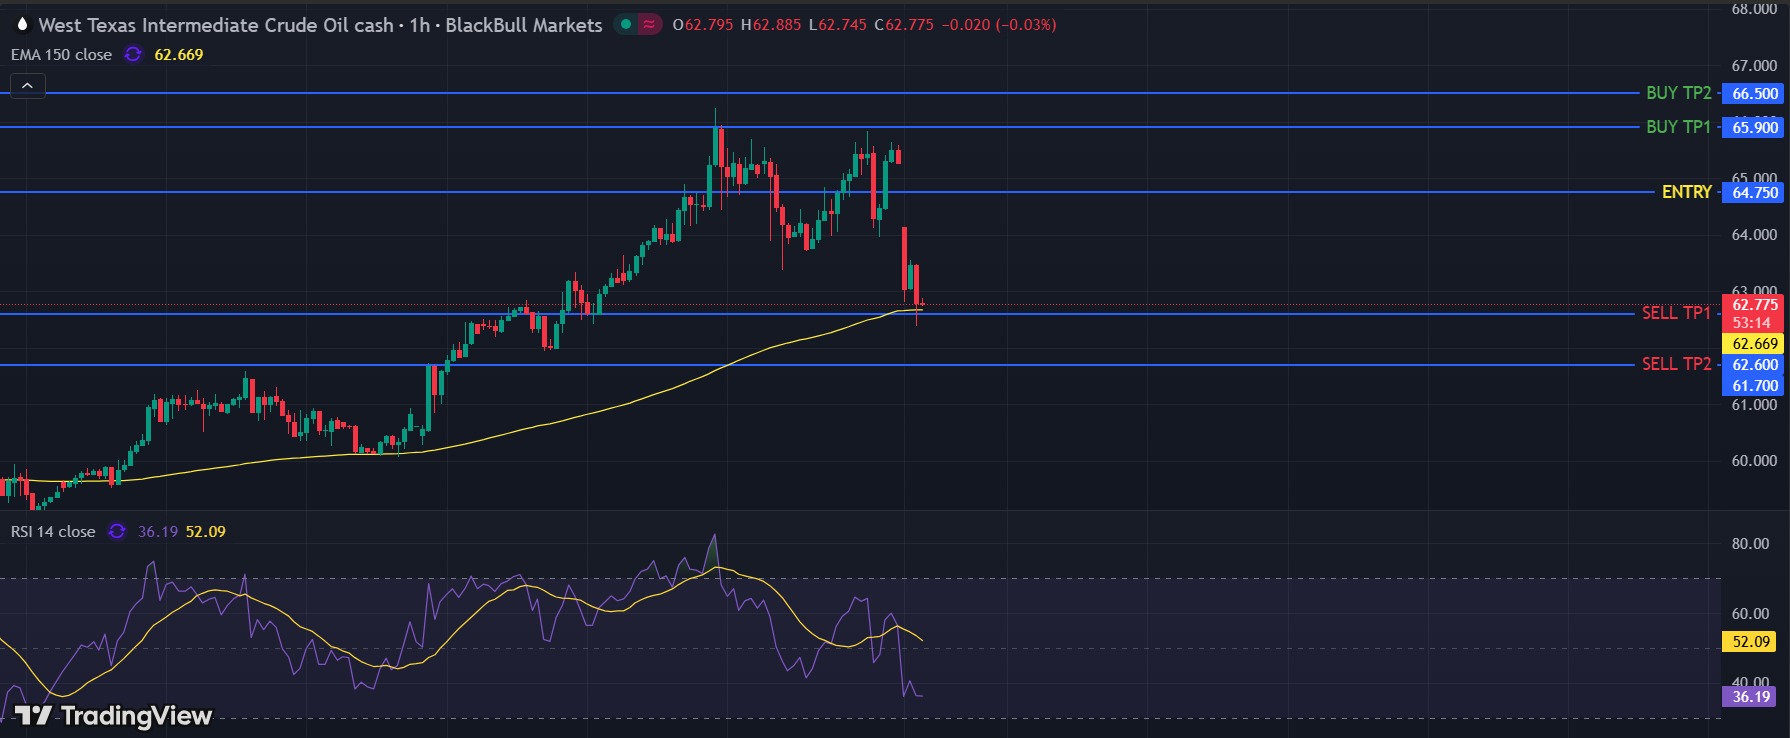Screen dimensions: 1790x738
Task: Select the BUY TP2 line label
Action: pyautogui.click(x=1678, y=93)
